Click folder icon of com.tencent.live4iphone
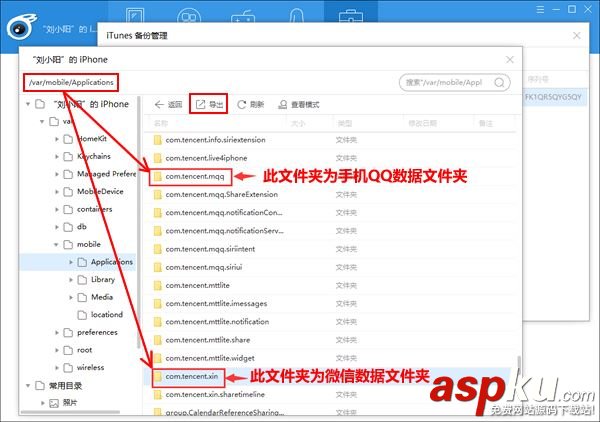 tap(157, 158)
